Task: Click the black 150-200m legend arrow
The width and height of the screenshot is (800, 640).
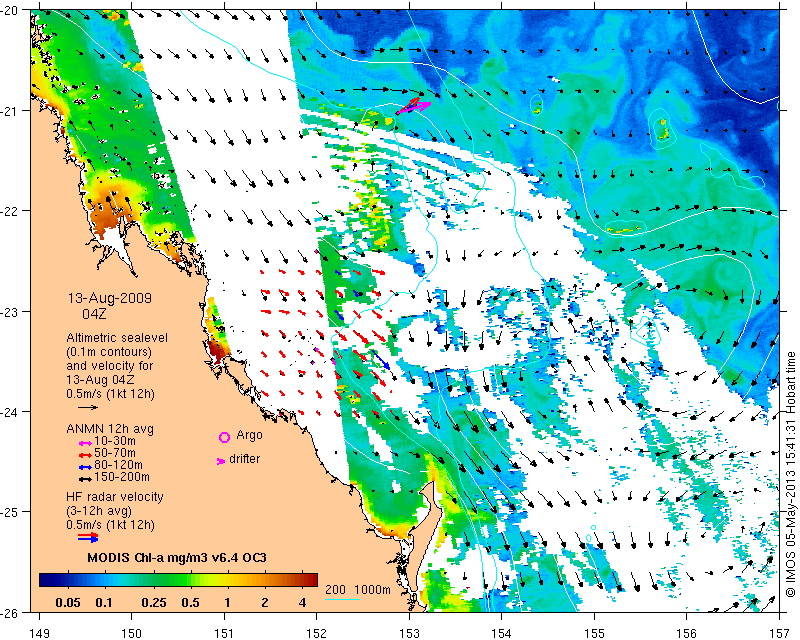Action: pos(85,479)
